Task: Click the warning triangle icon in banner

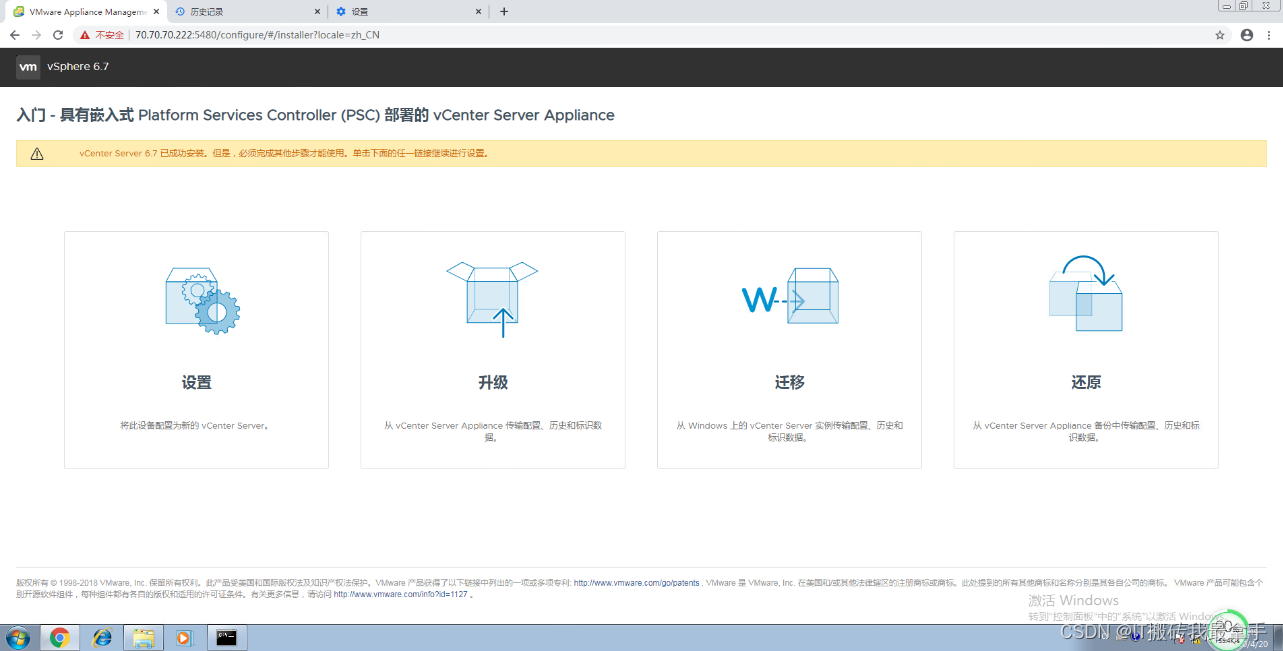Action: (37, 154)
